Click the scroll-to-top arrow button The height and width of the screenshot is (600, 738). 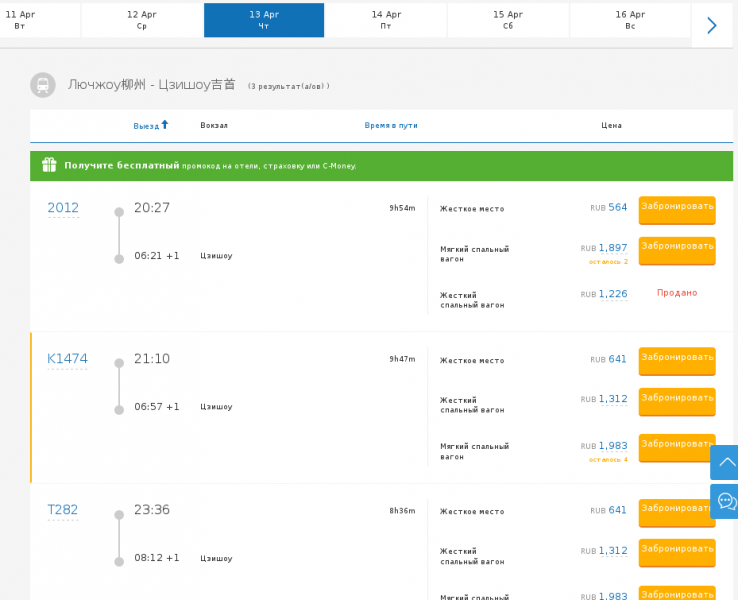[x=725, y=462]
